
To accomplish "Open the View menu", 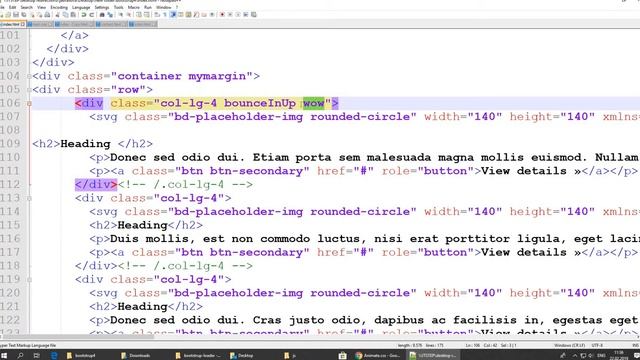I will (42, 7).
